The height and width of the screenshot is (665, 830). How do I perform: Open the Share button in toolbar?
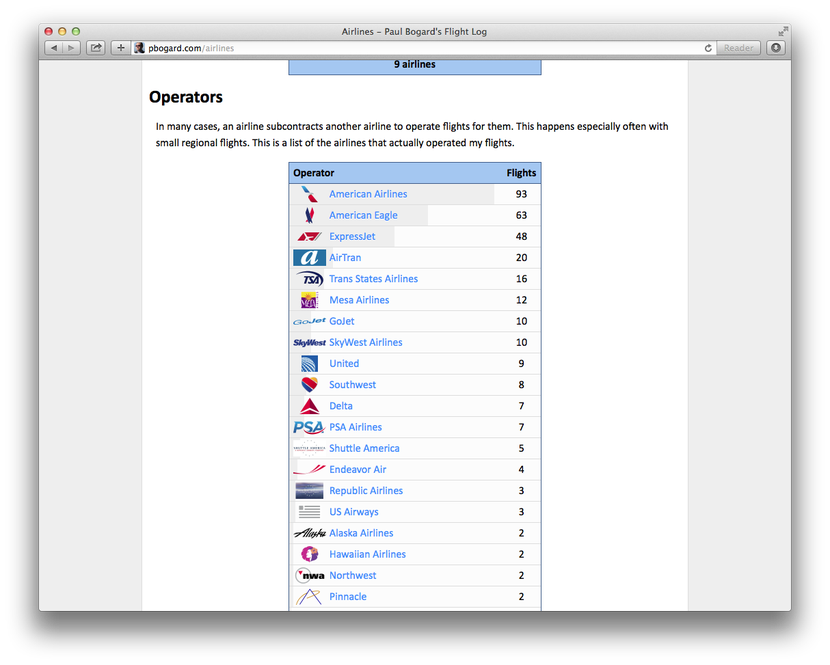96,48
